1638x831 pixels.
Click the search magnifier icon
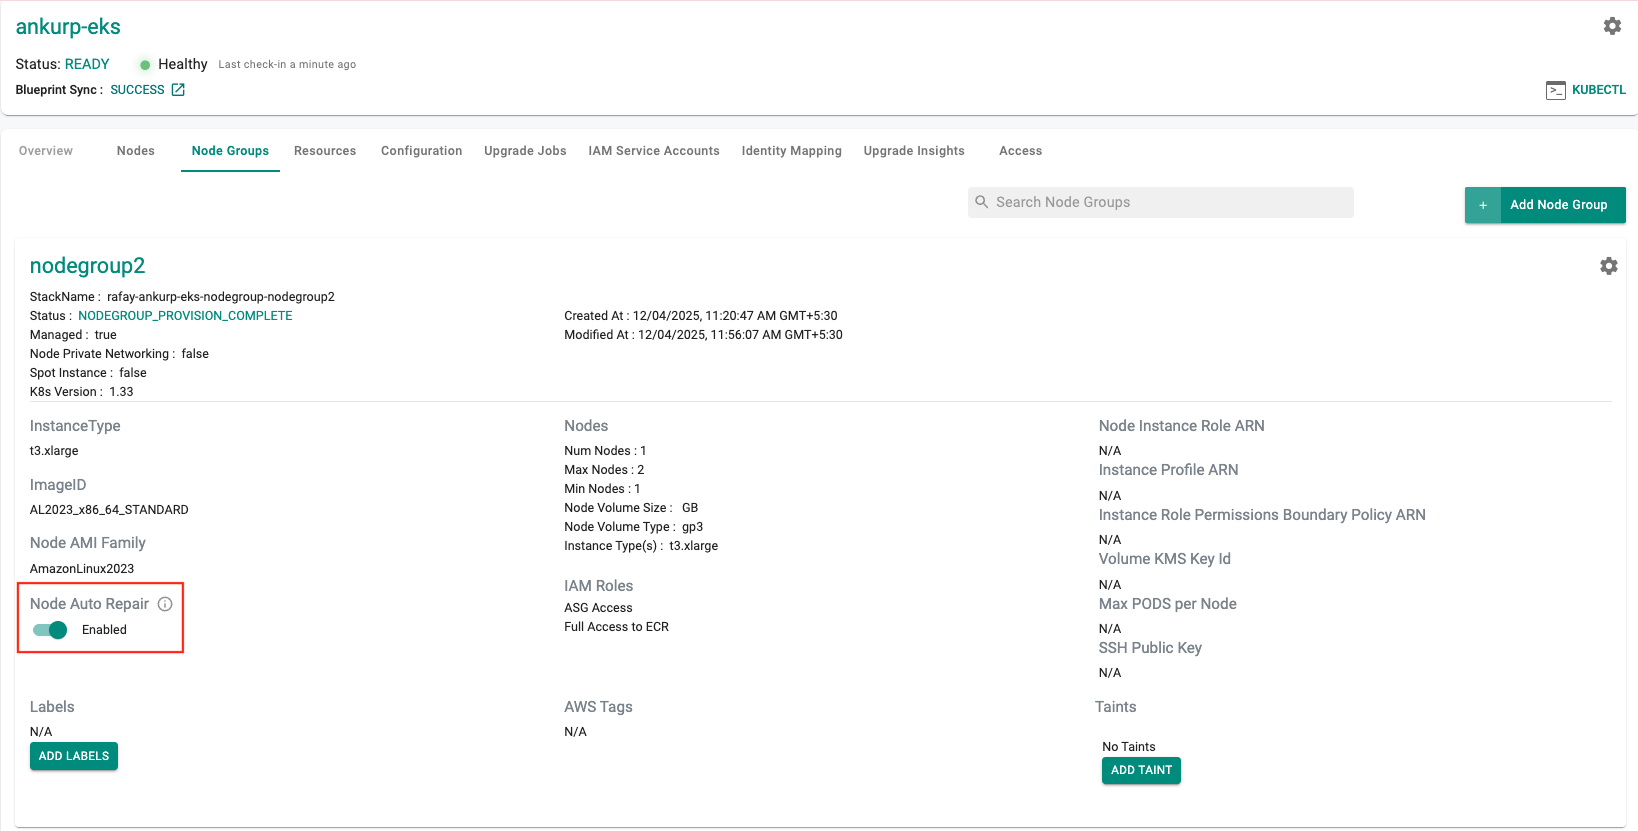coord(982,202)
